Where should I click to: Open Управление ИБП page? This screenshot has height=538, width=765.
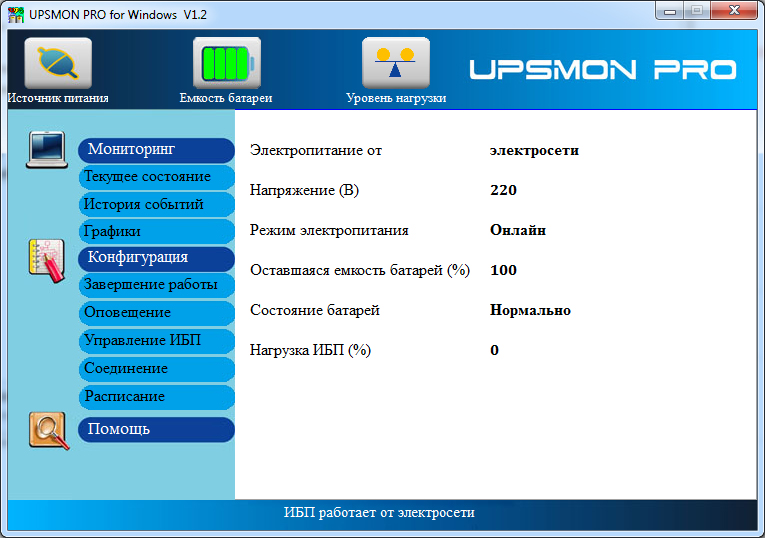[x=156, y=341]
